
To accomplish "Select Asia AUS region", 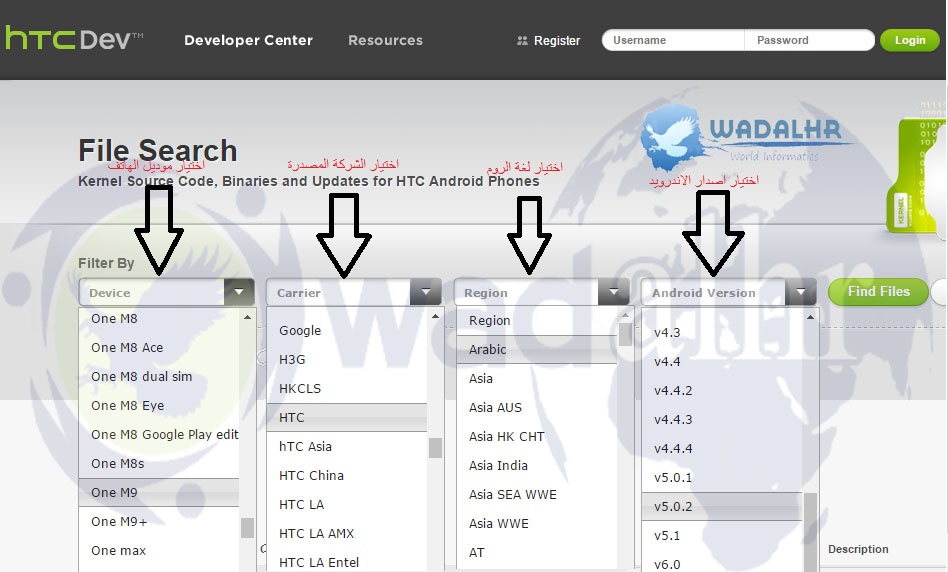I will tap(537, 408).
